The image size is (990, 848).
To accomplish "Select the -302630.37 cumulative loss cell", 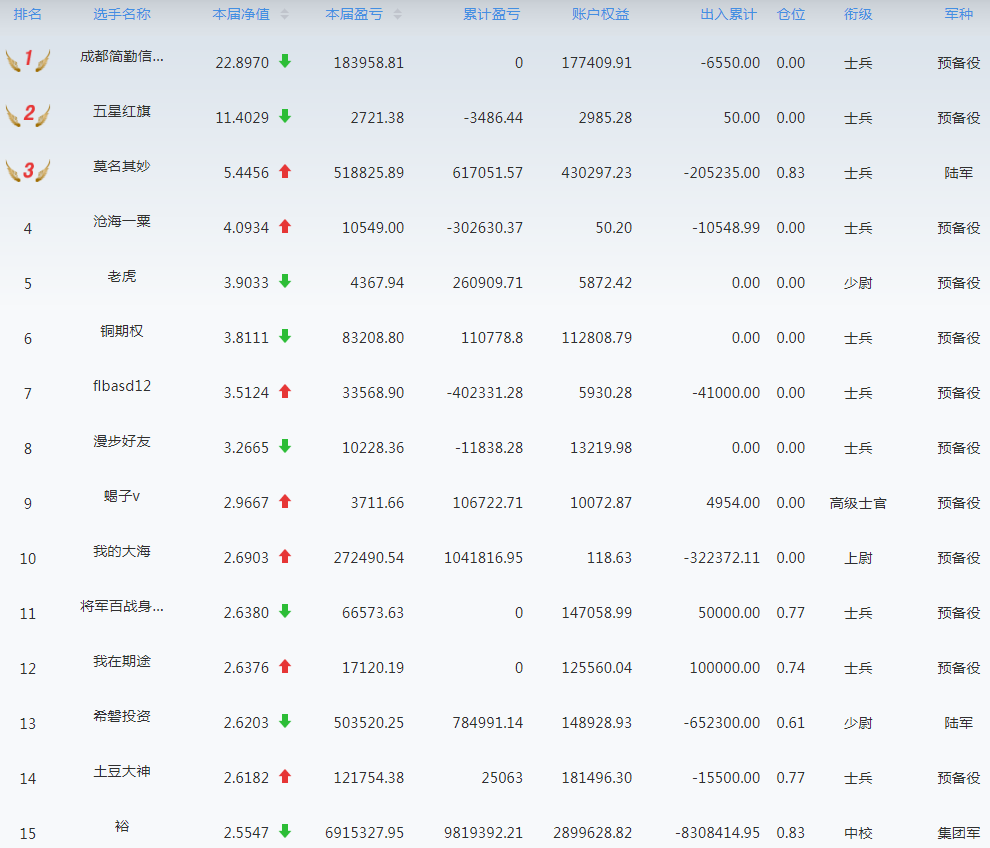I will tap(485, 228).
